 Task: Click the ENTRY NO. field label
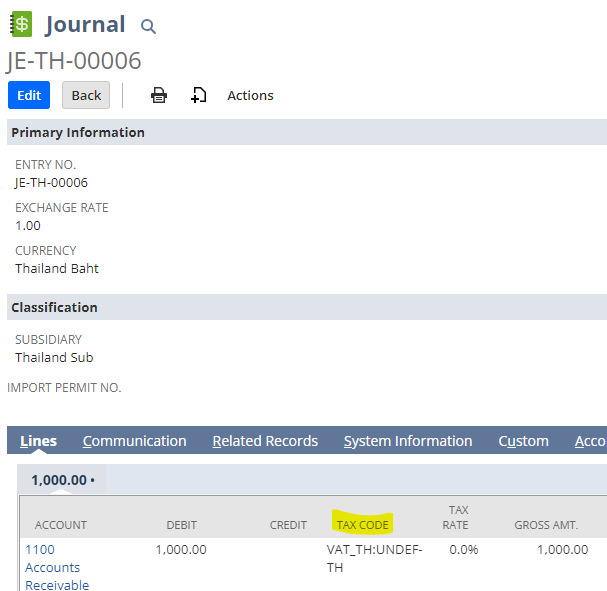46,164
